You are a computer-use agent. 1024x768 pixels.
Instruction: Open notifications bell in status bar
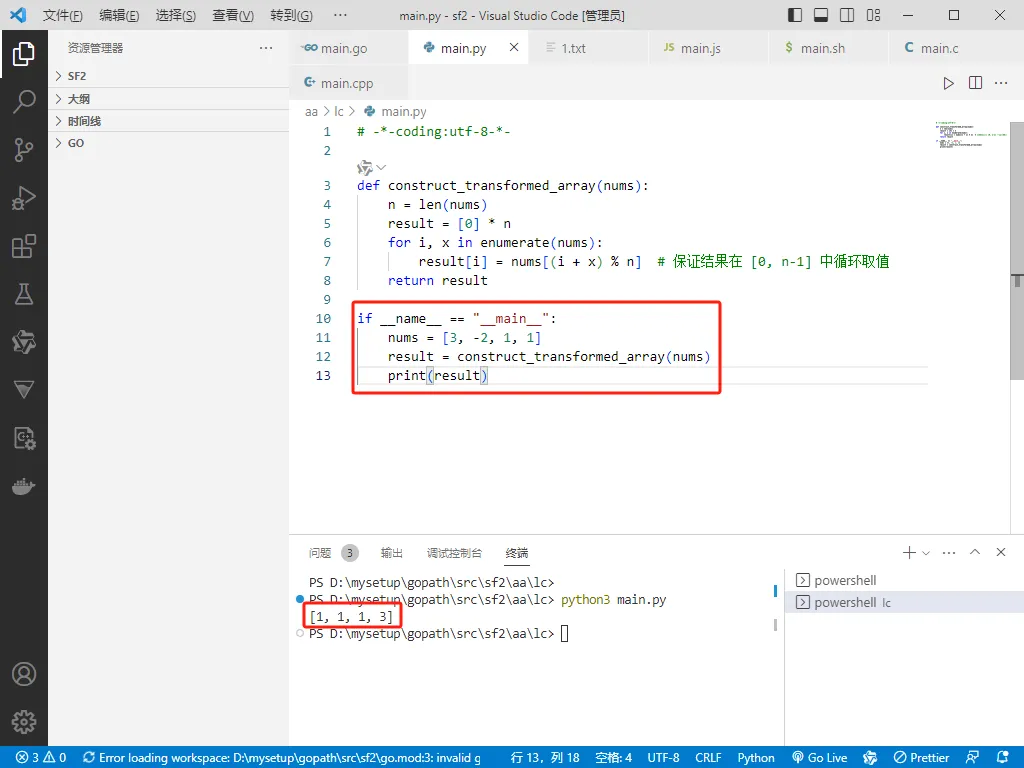(x=1002, y=758)
